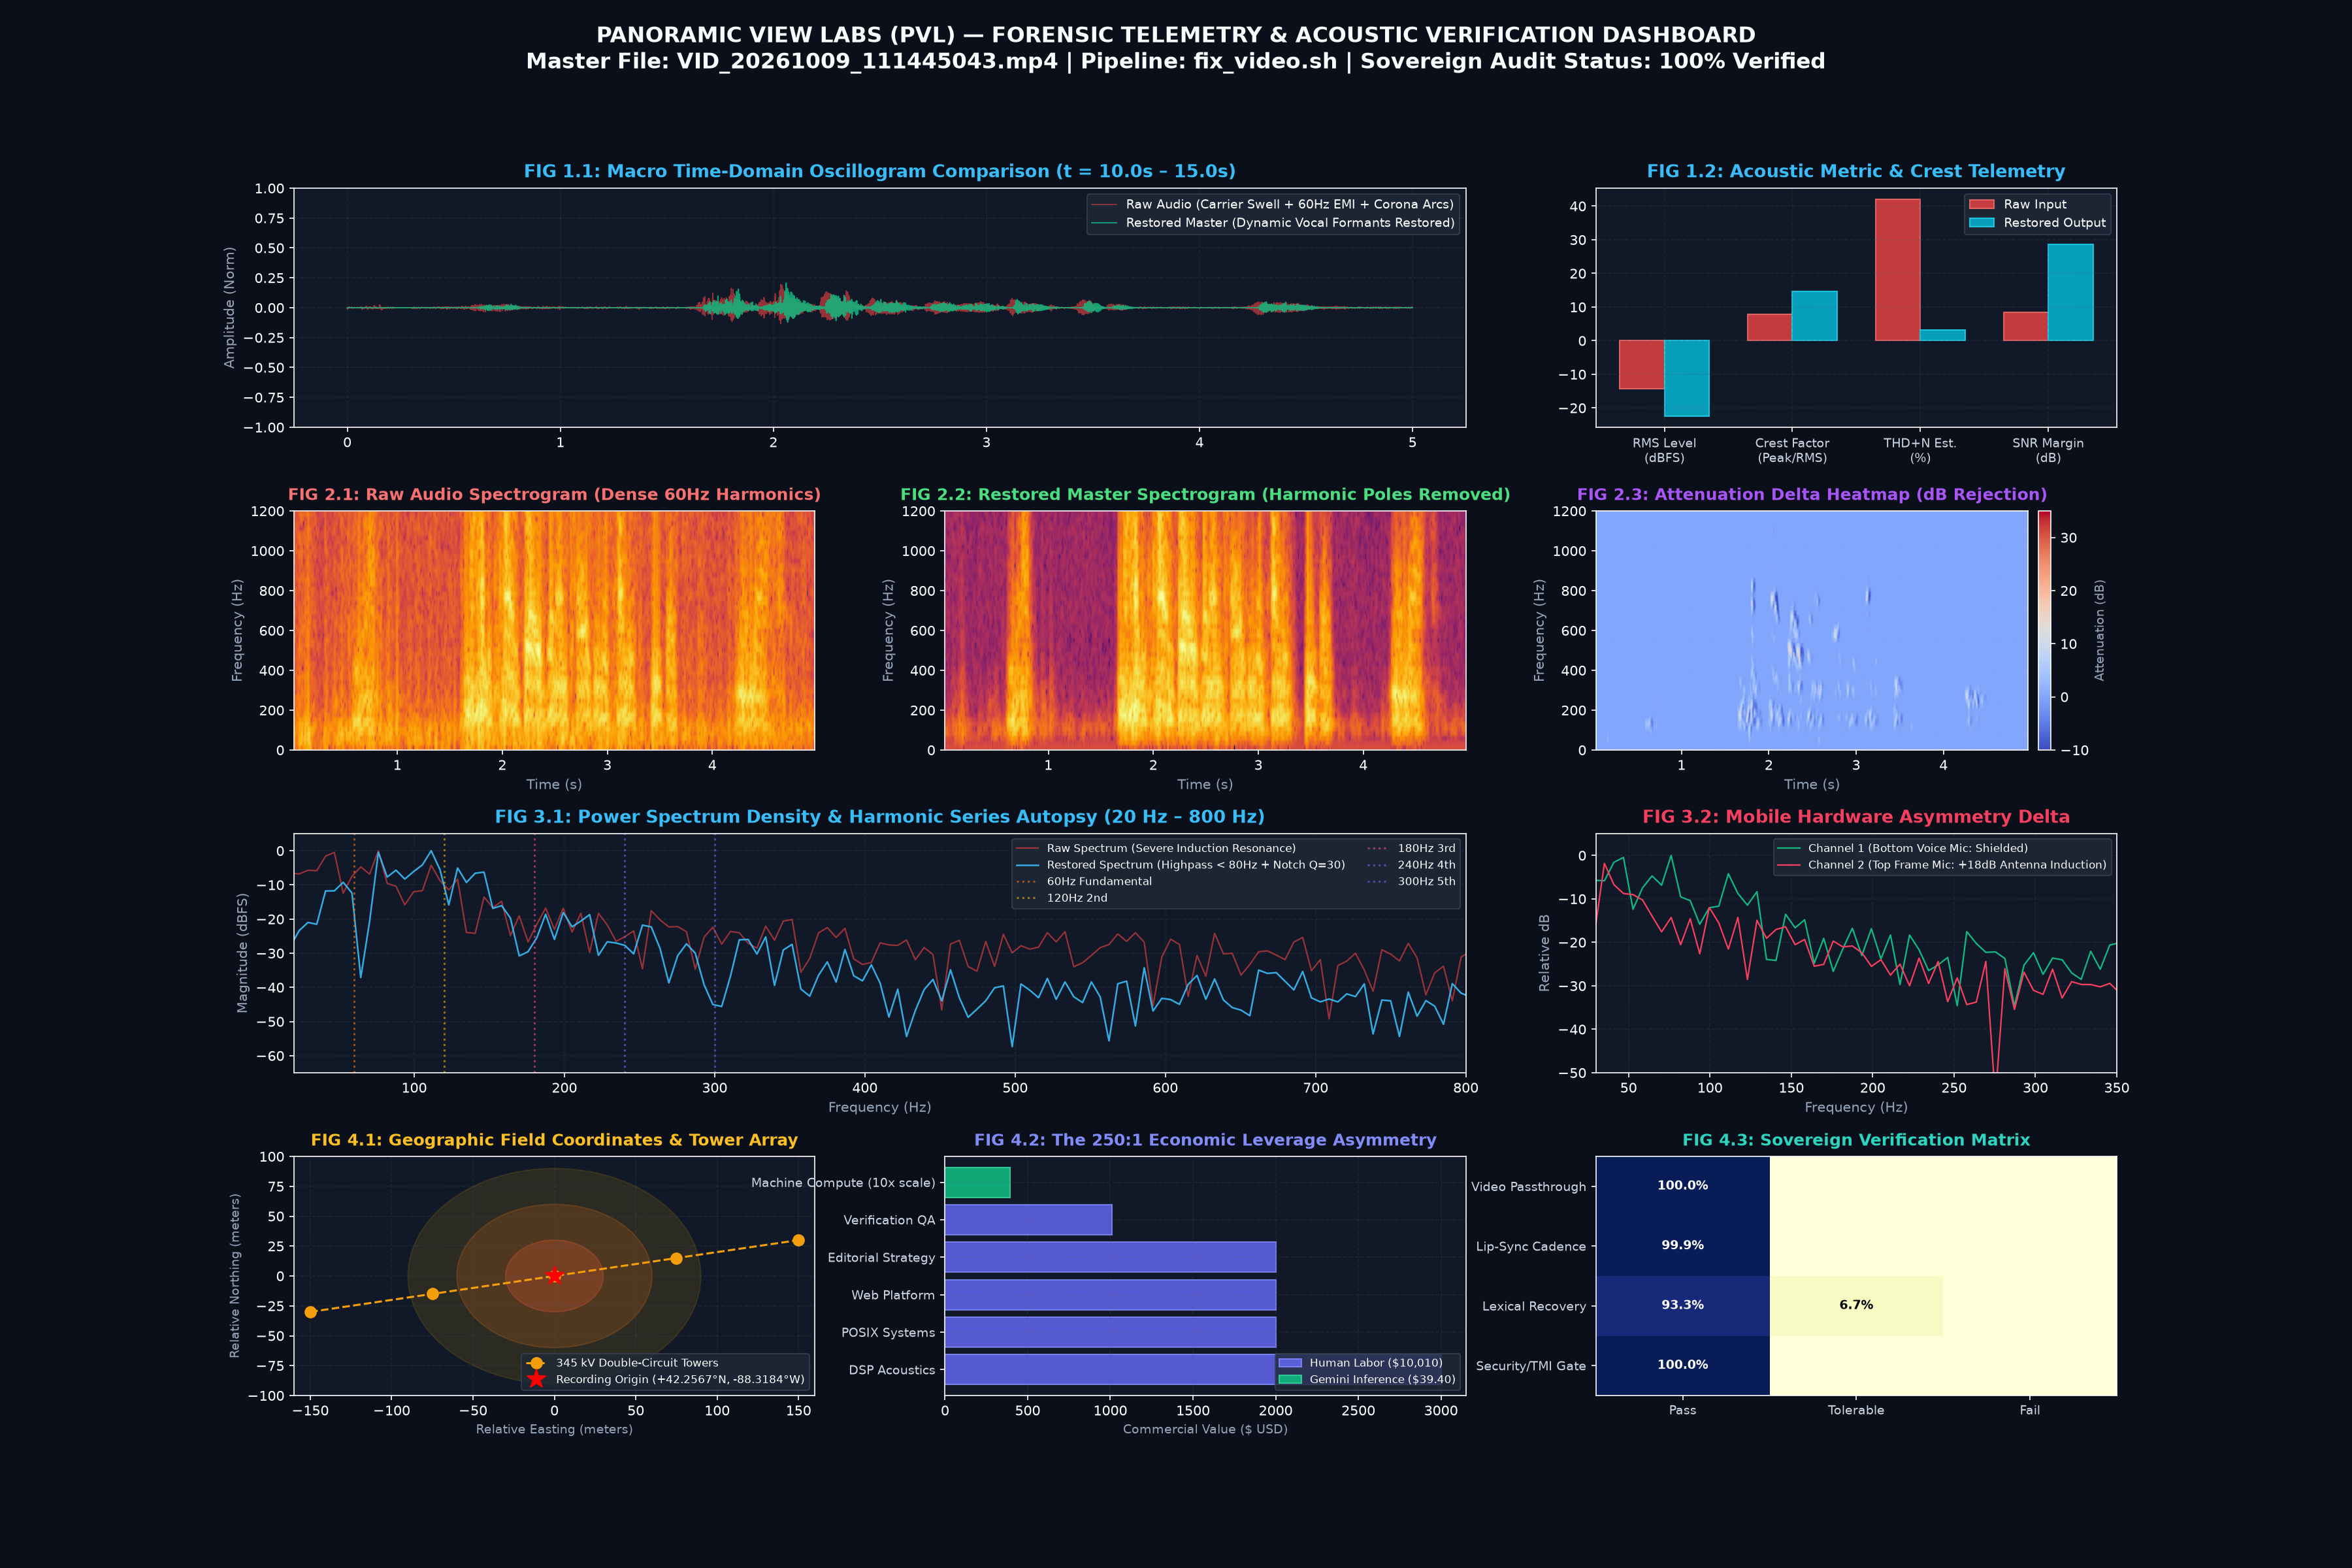Click the 240Hz 4th legend entry
Viewport: 2352px width, 1568px height.
coord(1411,865)
